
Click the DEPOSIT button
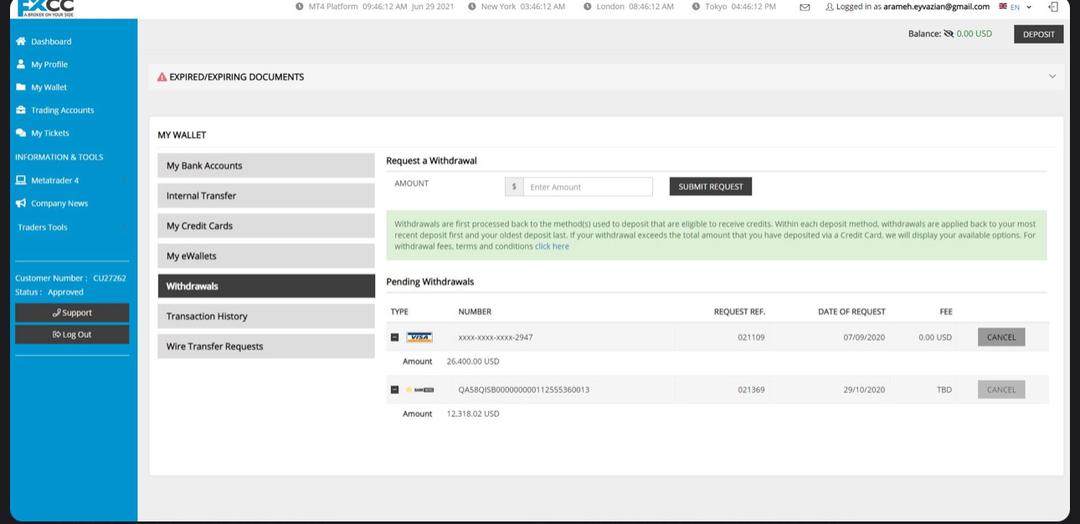click(1038, 34)
